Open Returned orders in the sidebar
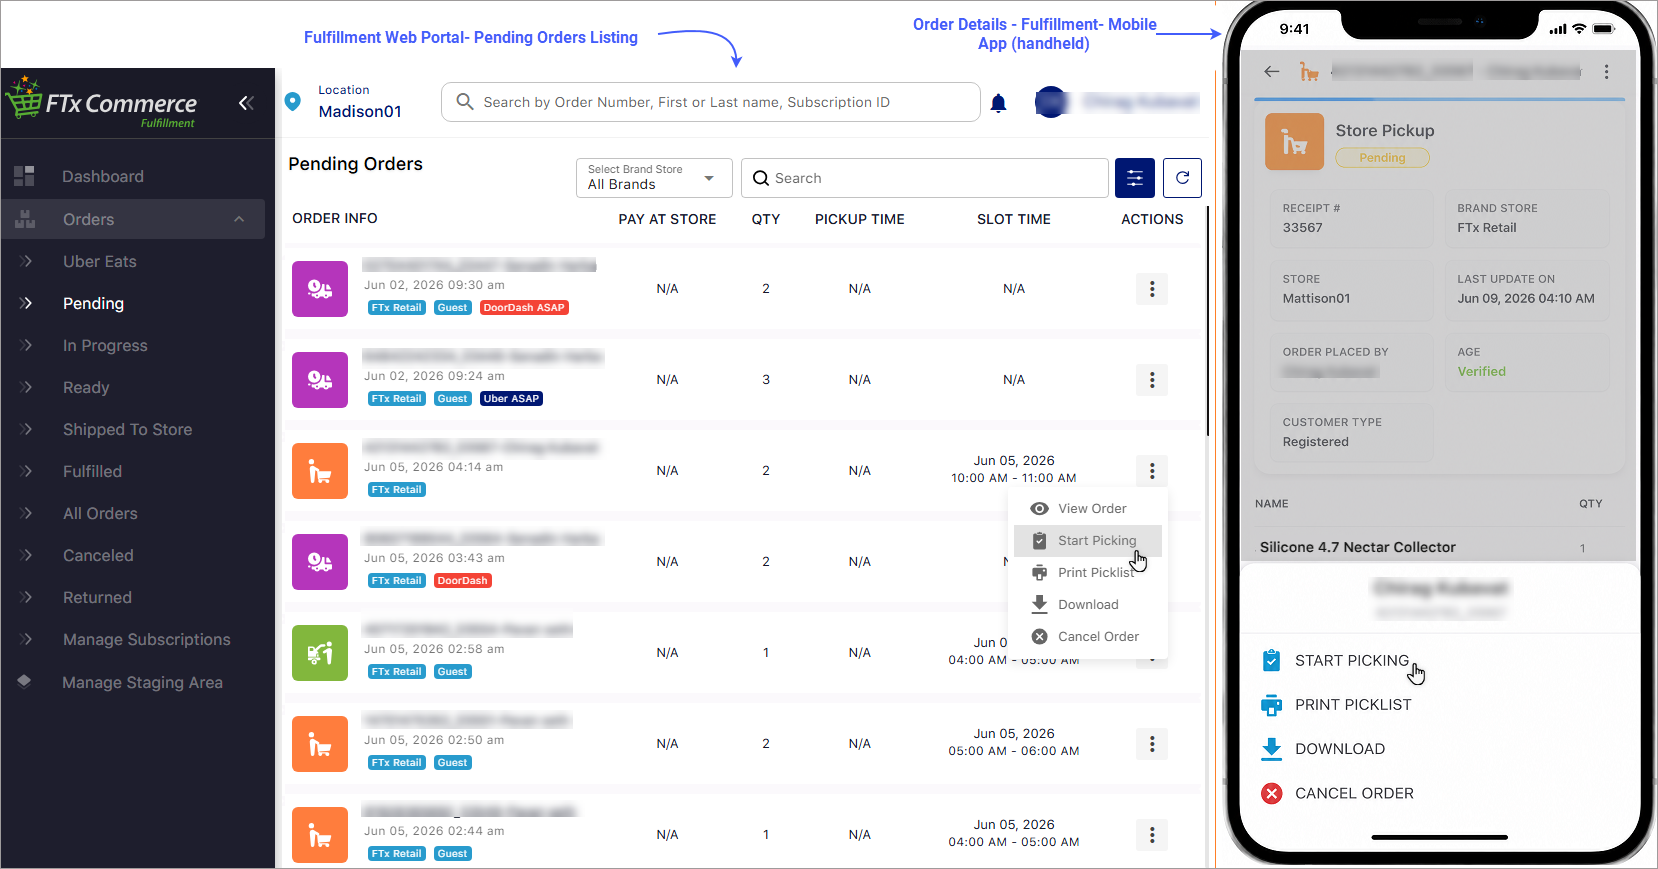This screenshot has height=869, width=1658. pos(97,597)
